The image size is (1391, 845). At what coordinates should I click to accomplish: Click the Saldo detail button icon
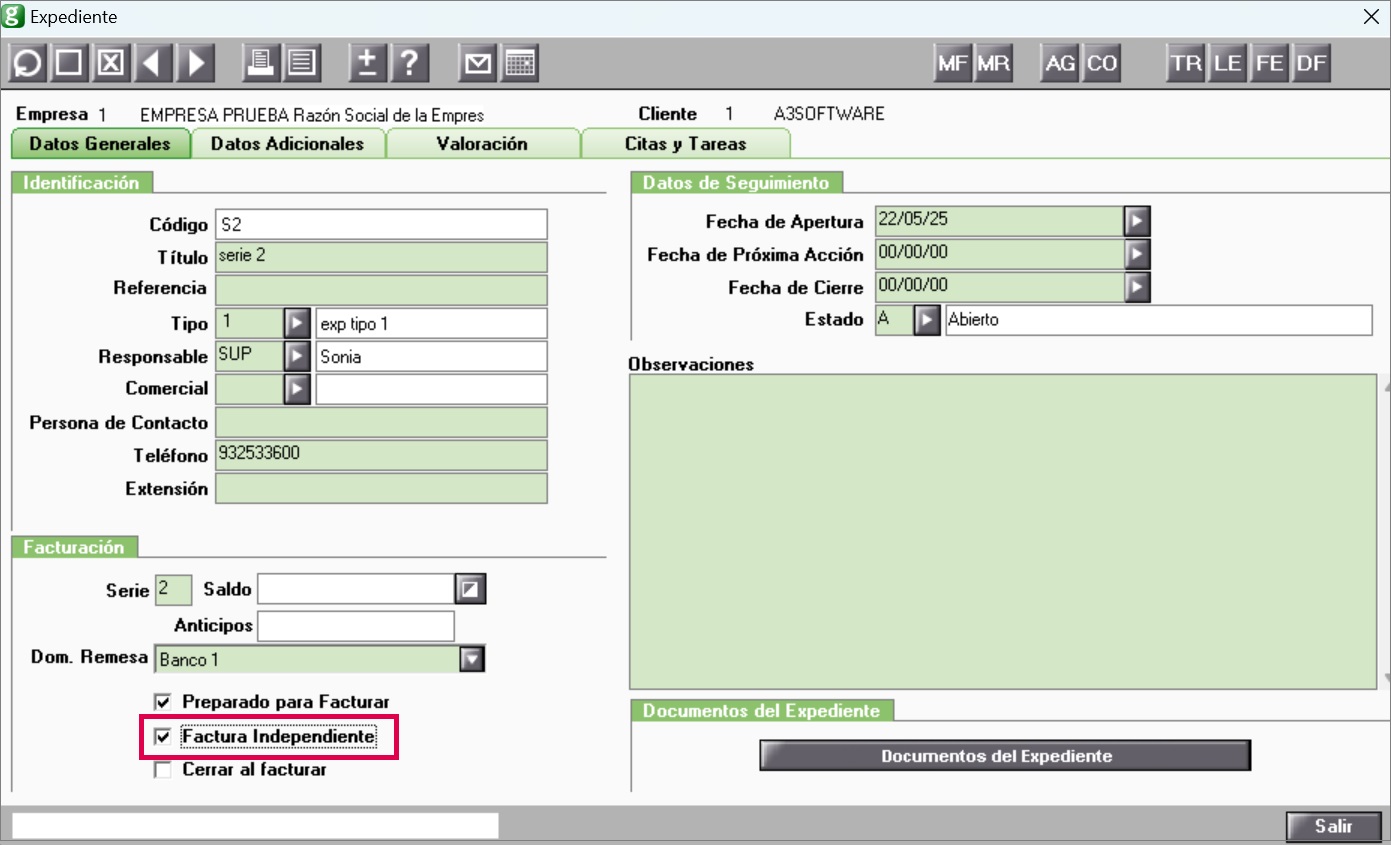471,590
